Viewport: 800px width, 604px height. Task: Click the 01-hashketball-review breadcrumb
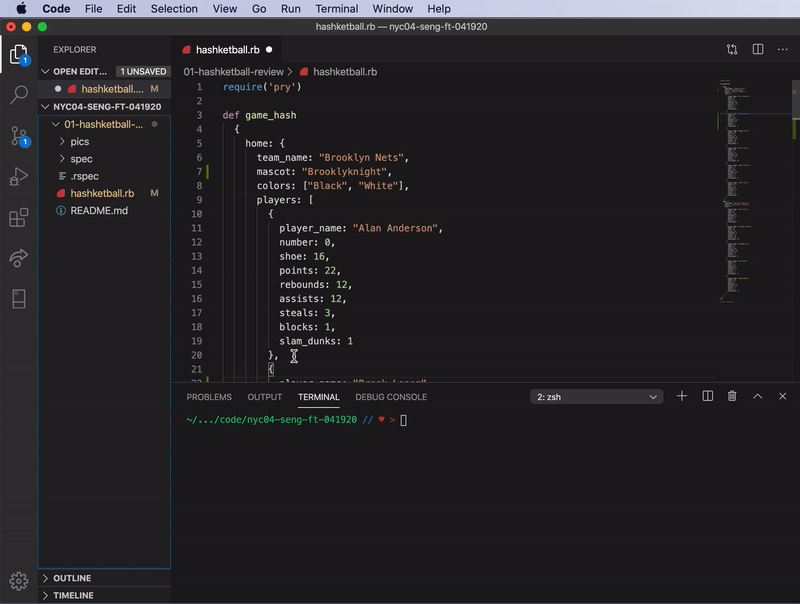tap(233, 72)
